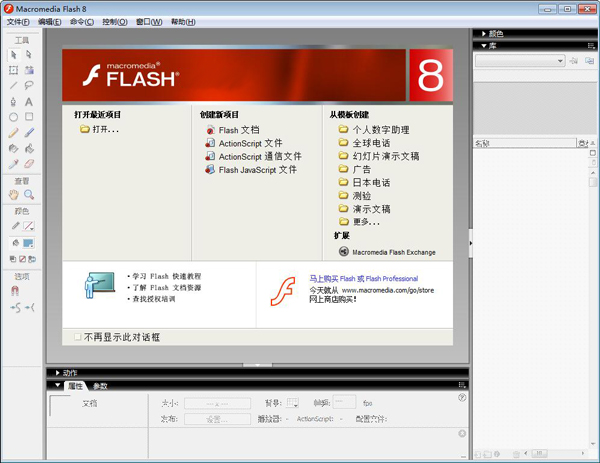Select the Paint Bucket tool
The width and height of the screenshot is (600, 463).
pyautogui.click(x=29, y=148)
